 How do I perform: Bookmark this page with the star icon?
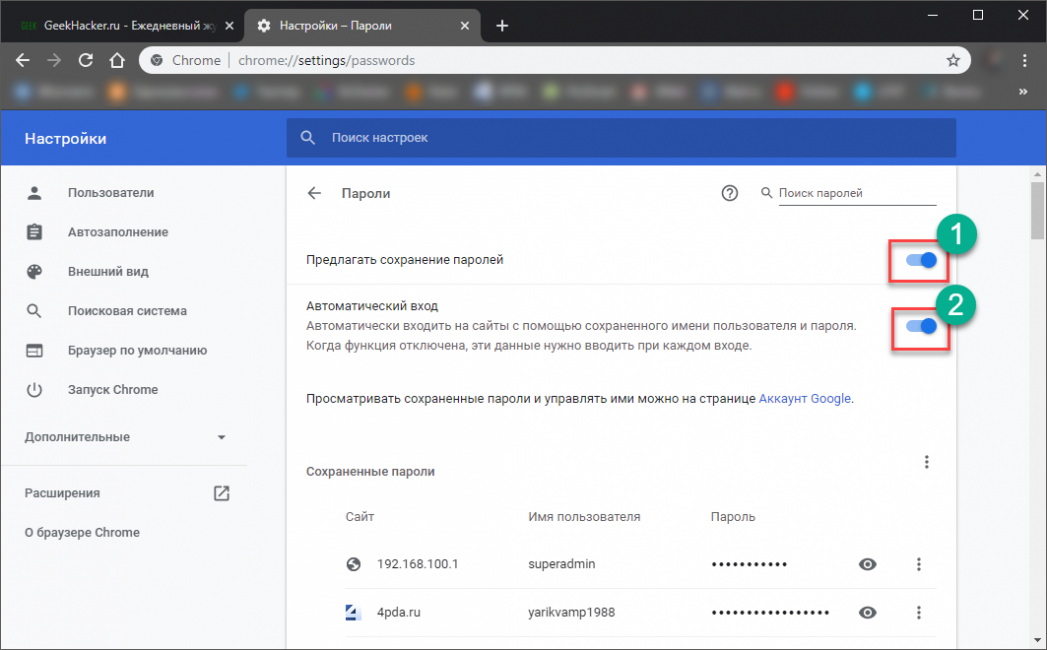coord(953,60)
